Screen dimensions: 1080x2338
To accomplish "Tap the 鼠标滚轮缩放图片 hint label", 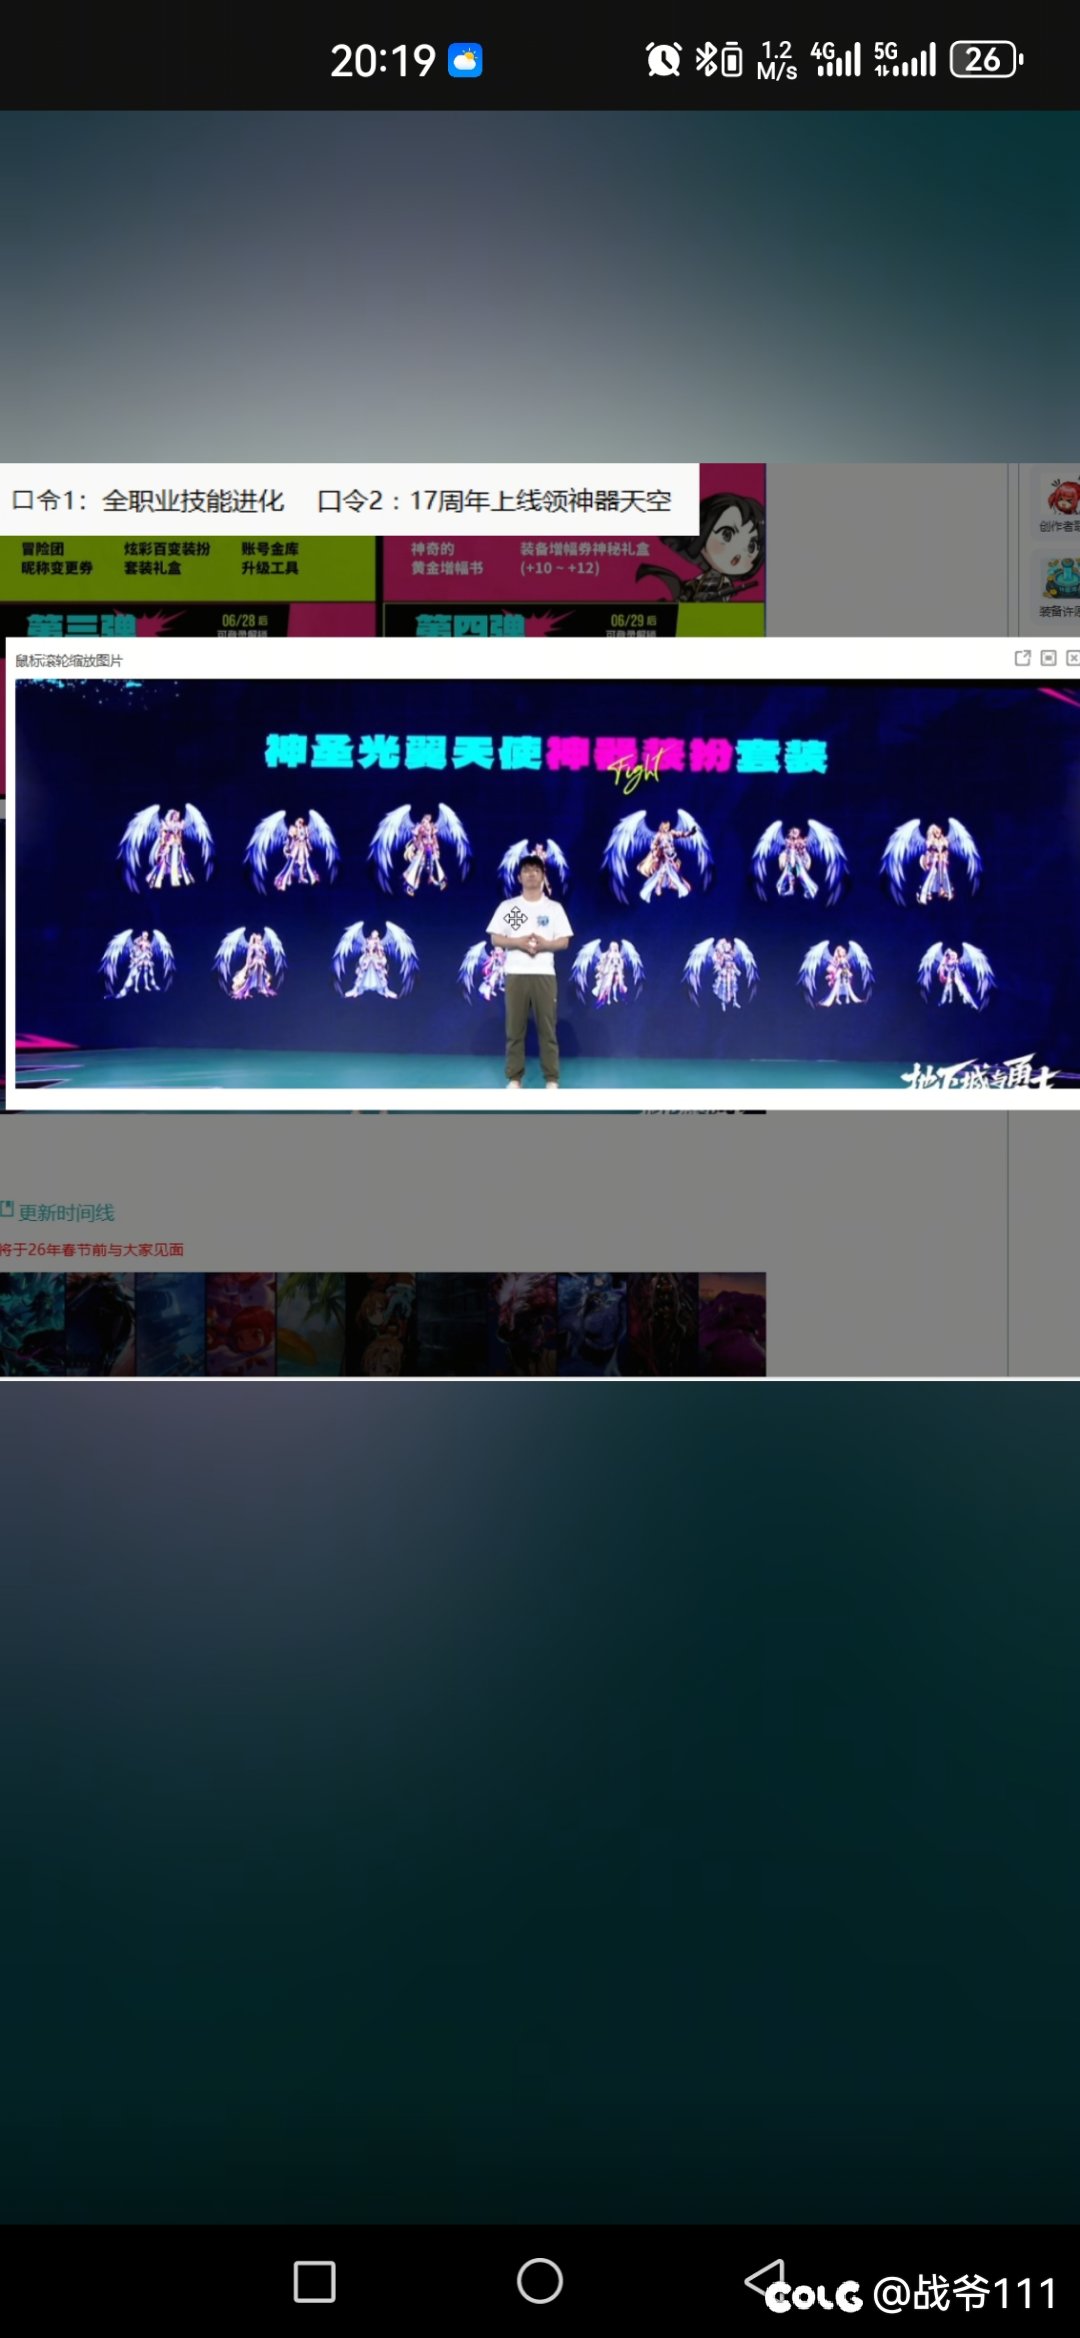I will 69,660.
